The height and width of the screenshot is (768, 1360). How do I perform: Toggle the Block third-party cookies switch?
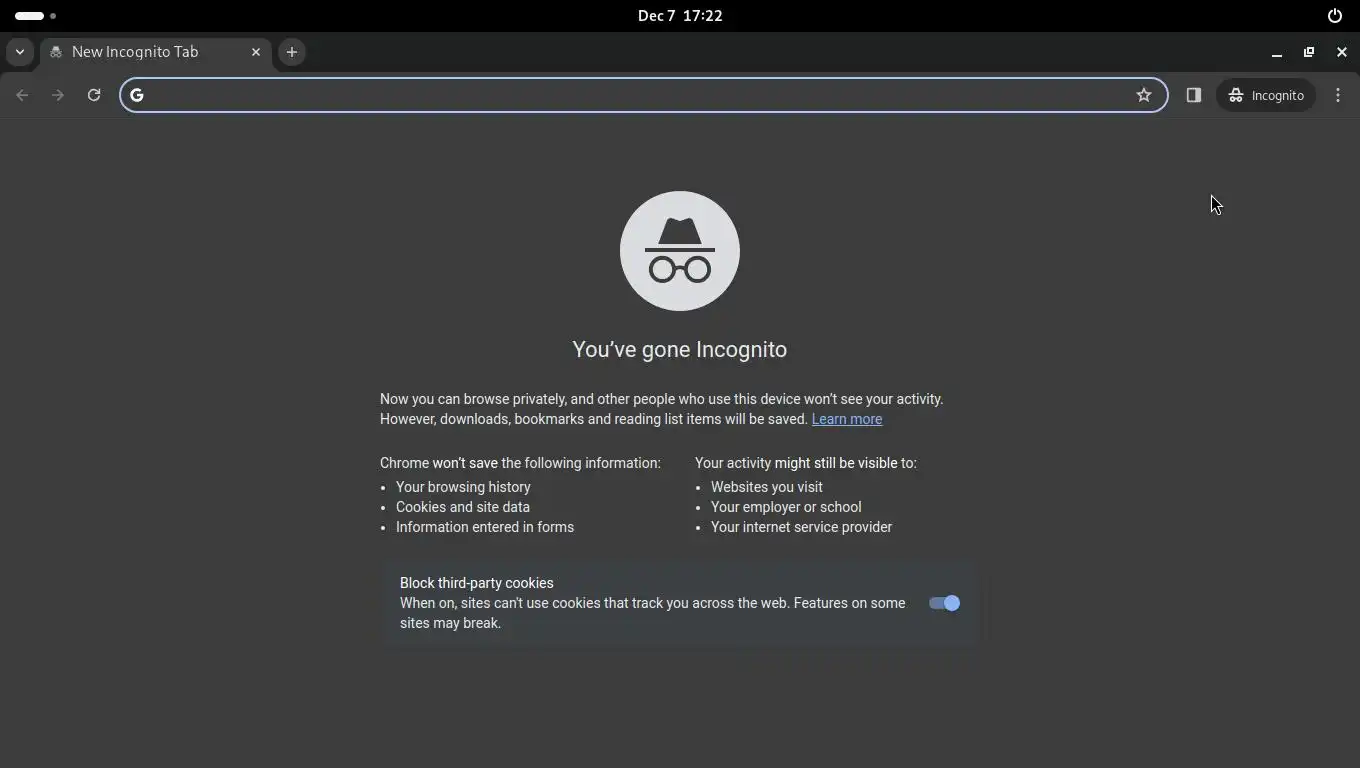(x=944, y=603)
